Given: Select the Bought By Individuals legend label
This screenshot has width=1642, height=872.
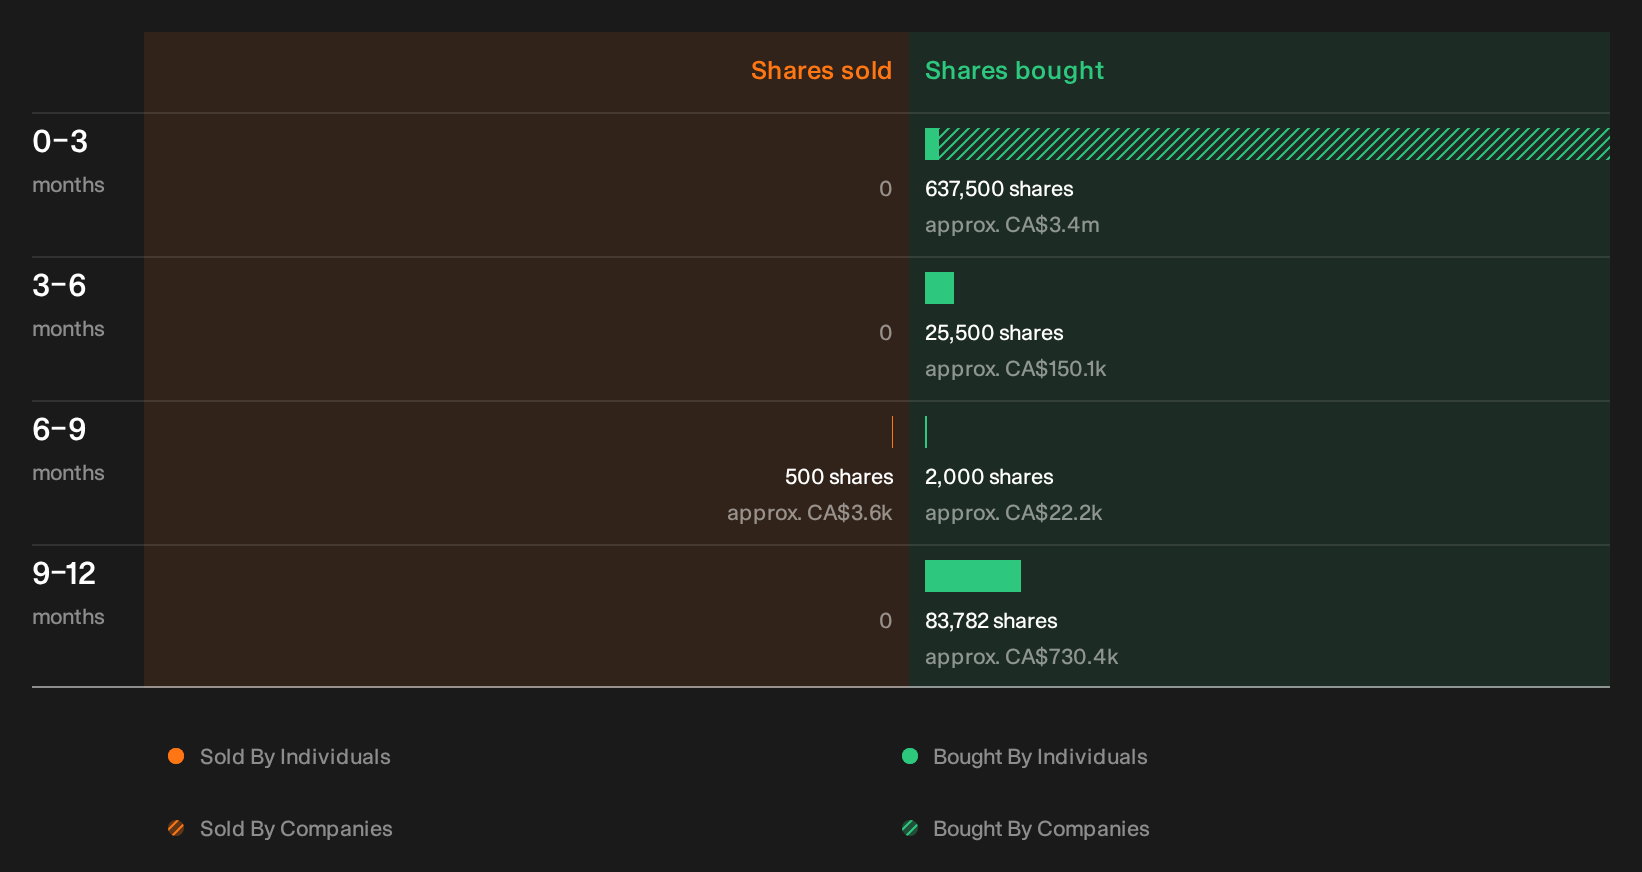Looking at the screenshot, I should click(x=1040, y=757).
